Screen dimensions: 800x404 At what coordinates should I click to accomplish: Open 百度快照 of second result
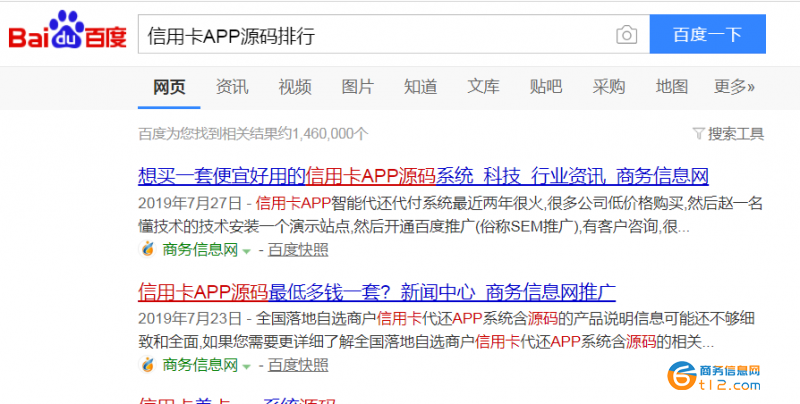point(298,365)
